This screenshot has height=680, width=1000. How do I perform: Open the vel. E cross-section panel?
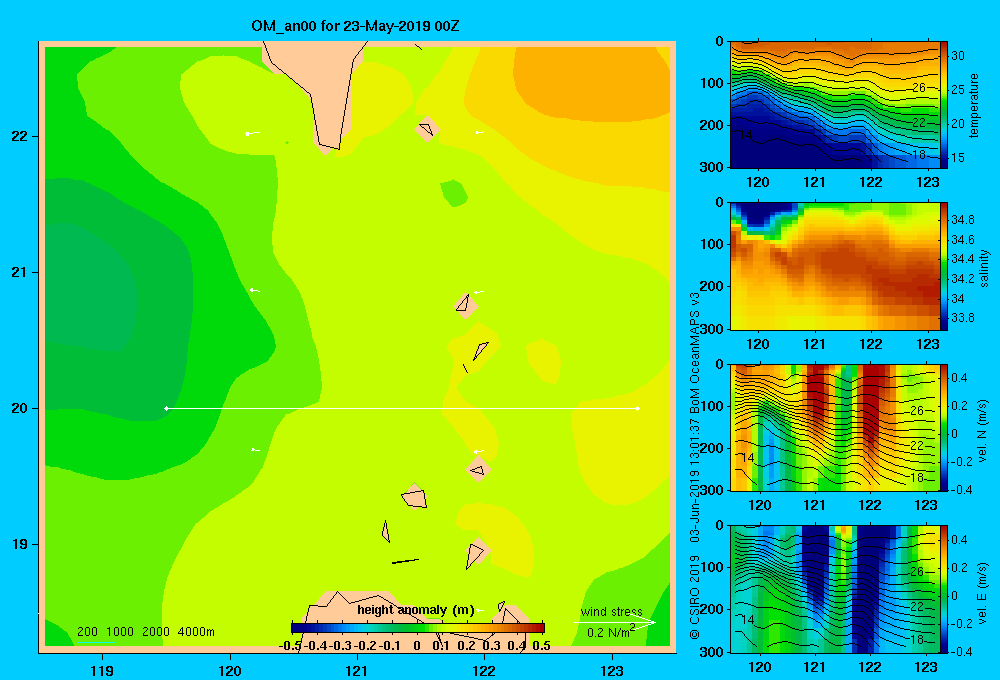835,589
